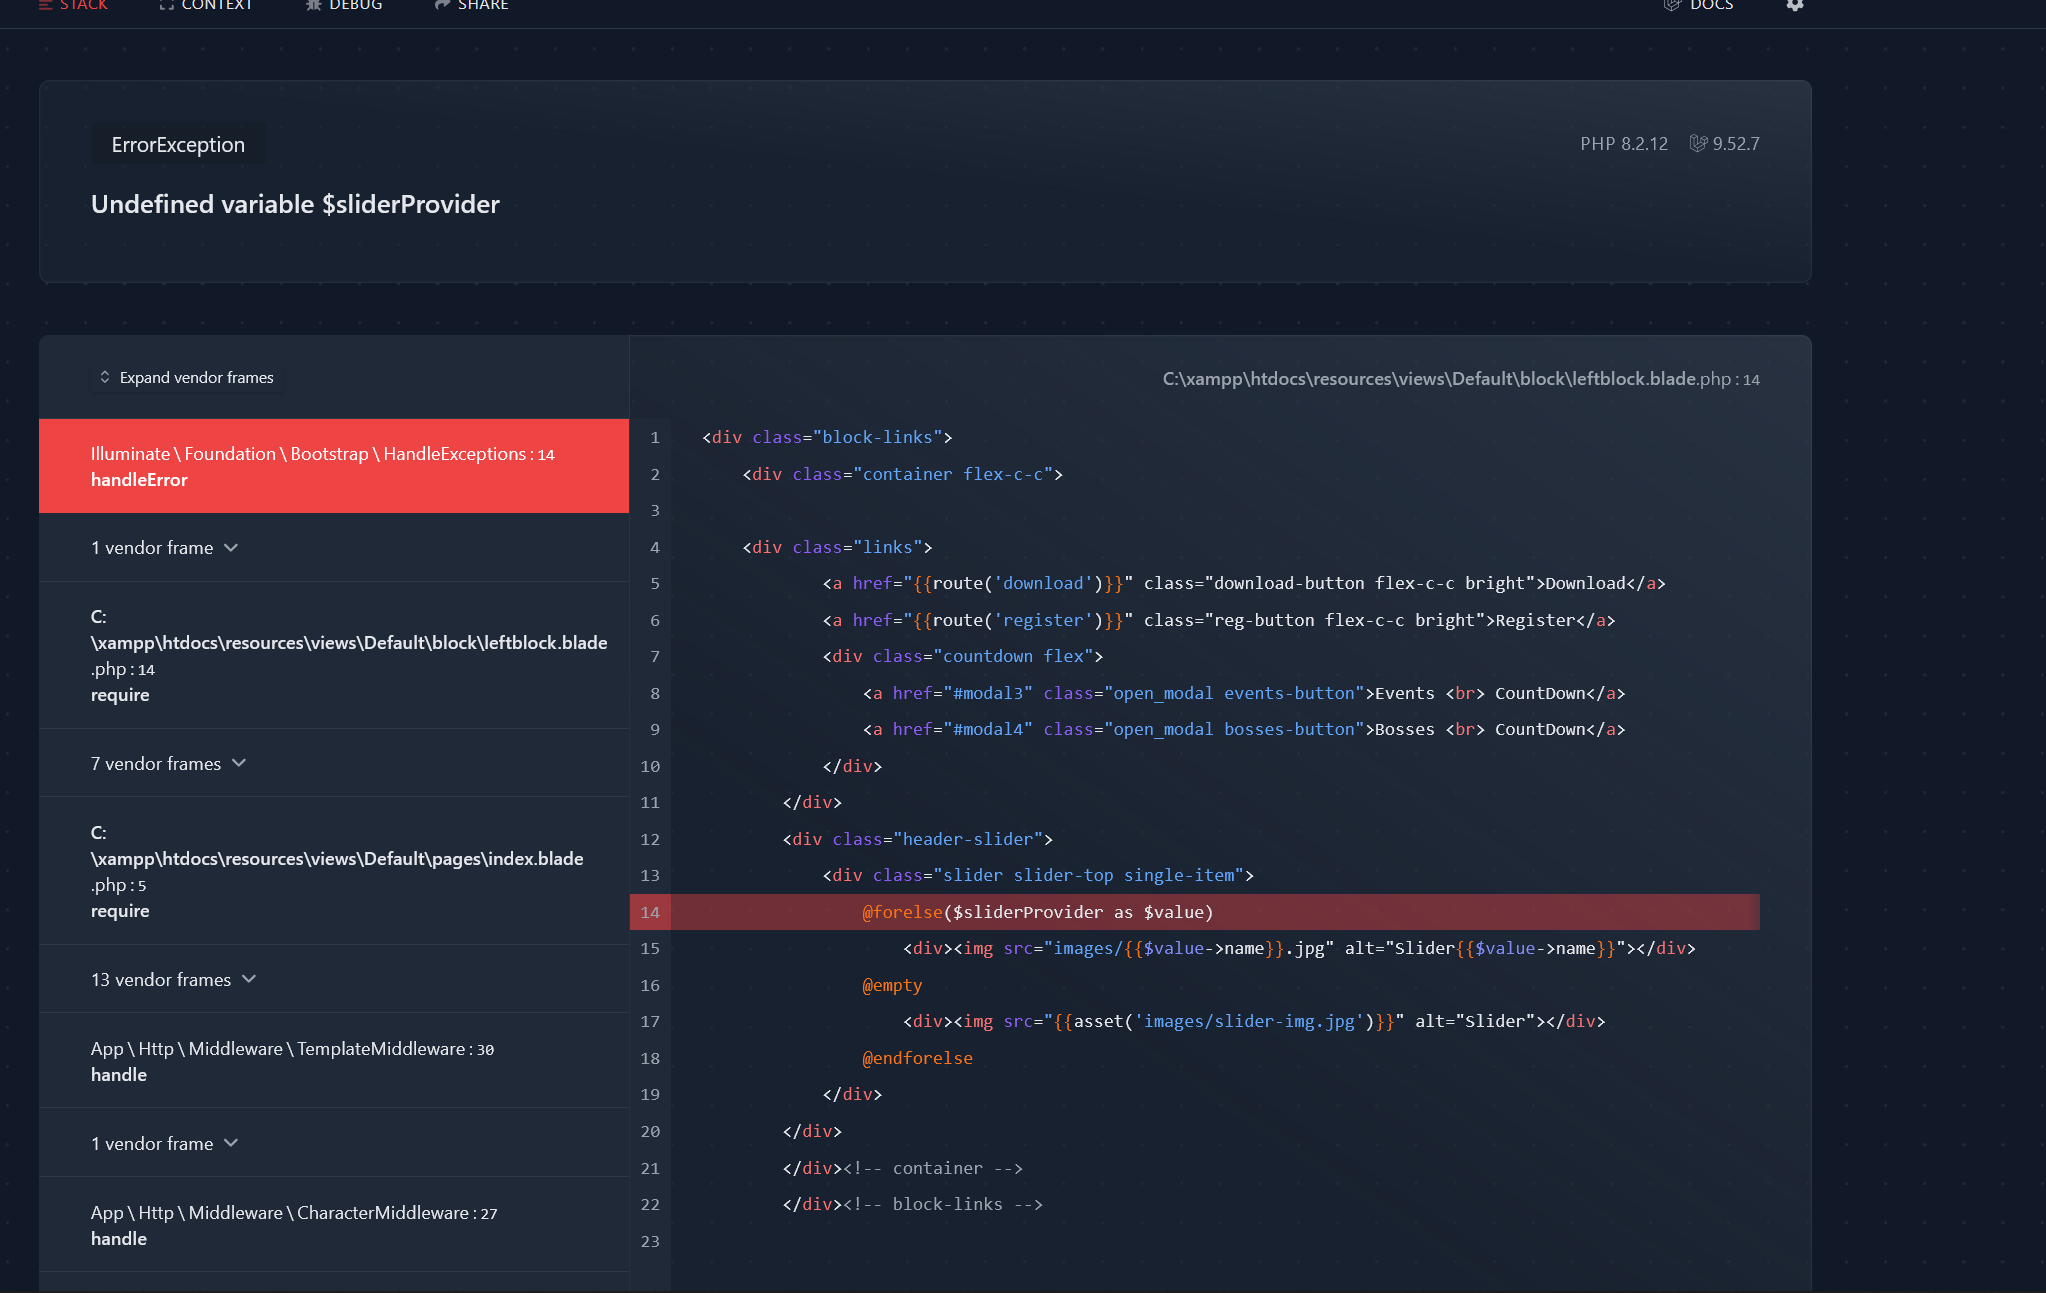This screenshot has width=2046, height=1293.
Task: Click the ErrorException label
Action: click(178, 145)
